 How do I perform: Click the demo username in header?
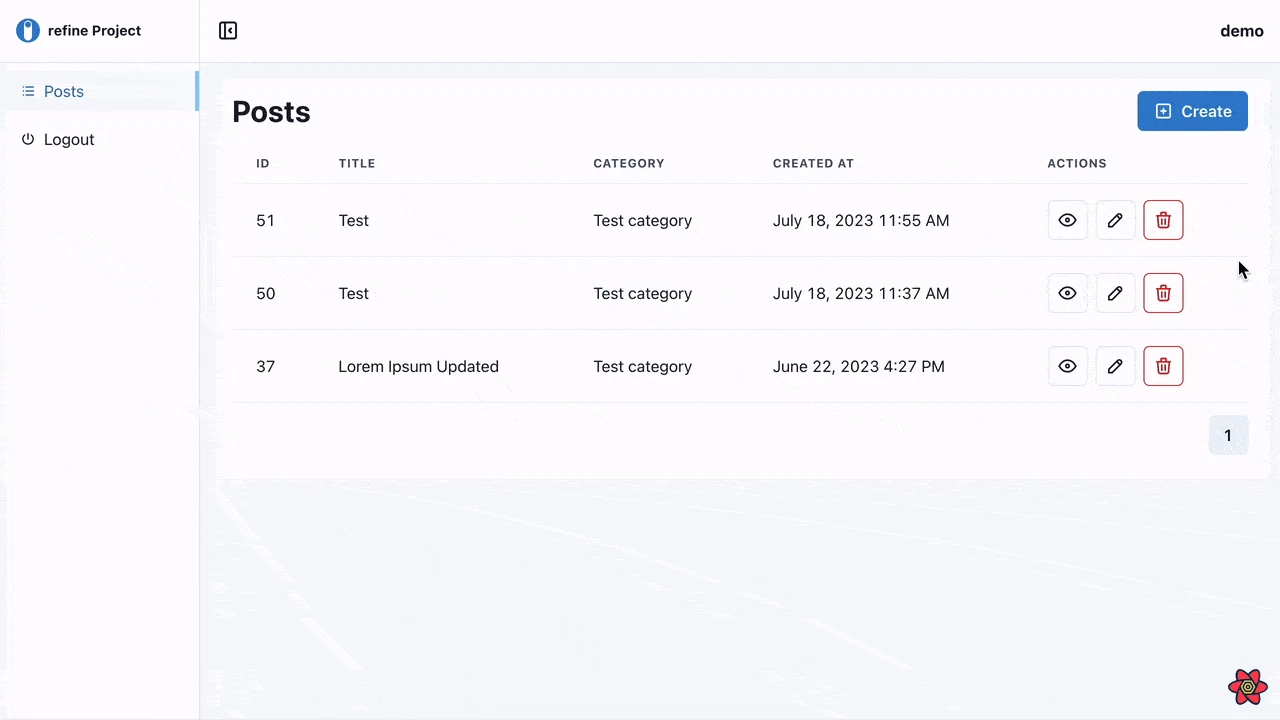point(1241,31)
